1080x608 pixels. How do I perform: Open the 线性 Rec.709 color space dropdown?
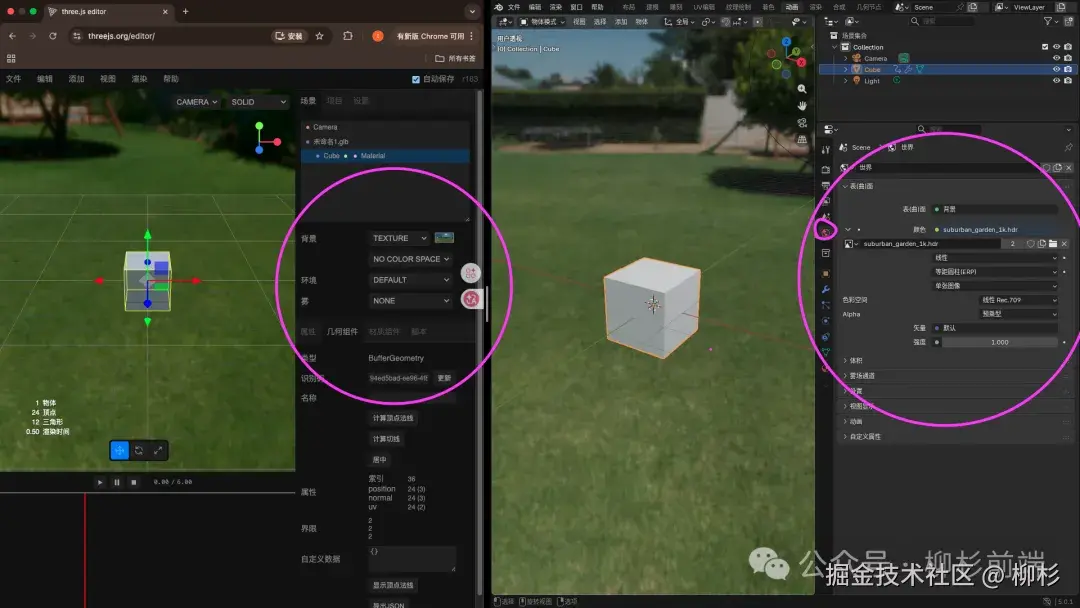[x=1018, y=300]
